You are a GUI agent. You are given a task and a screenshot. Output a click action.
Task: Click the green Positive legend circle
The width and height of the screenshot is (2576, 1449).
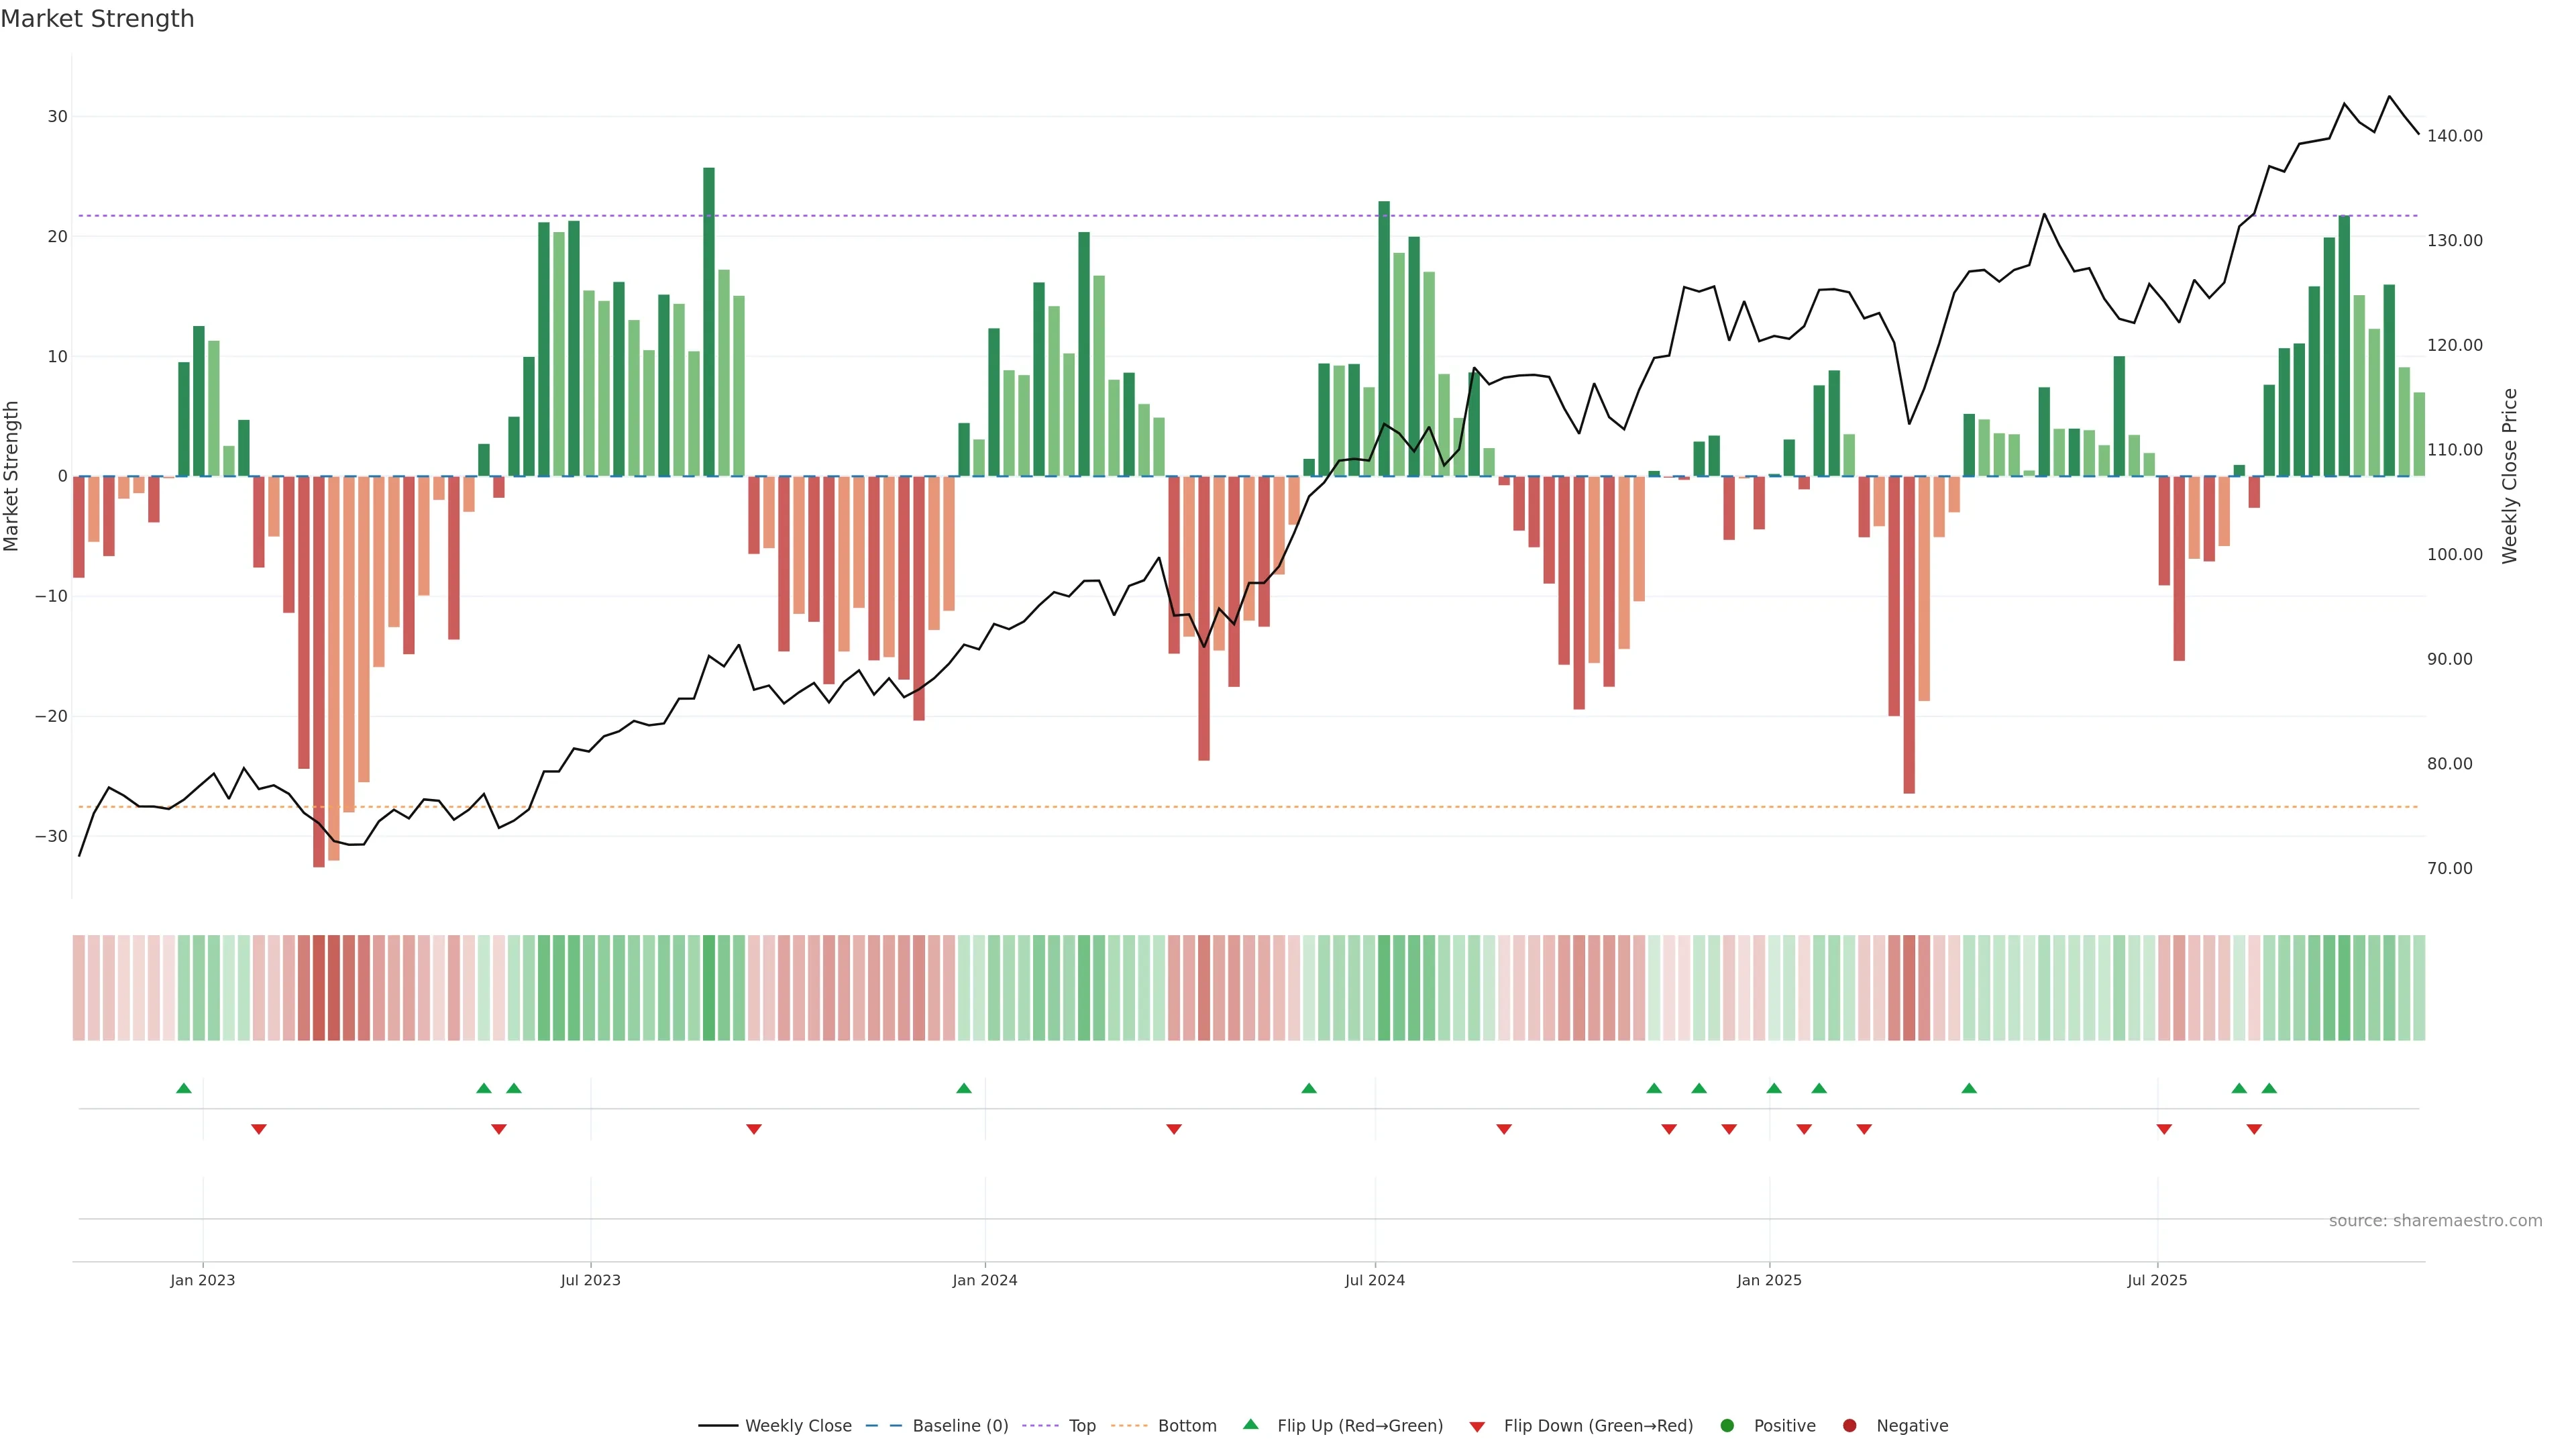(1727, 1426)
